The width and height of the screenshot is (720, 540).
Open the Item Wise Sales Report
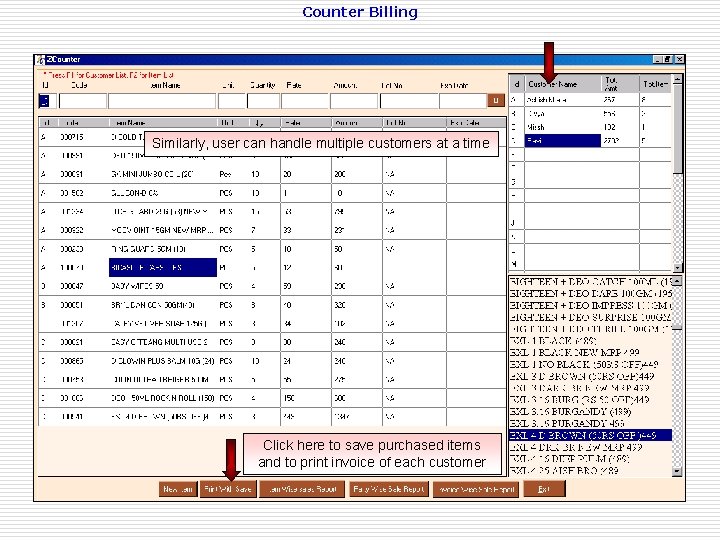[x=302, y=489]
